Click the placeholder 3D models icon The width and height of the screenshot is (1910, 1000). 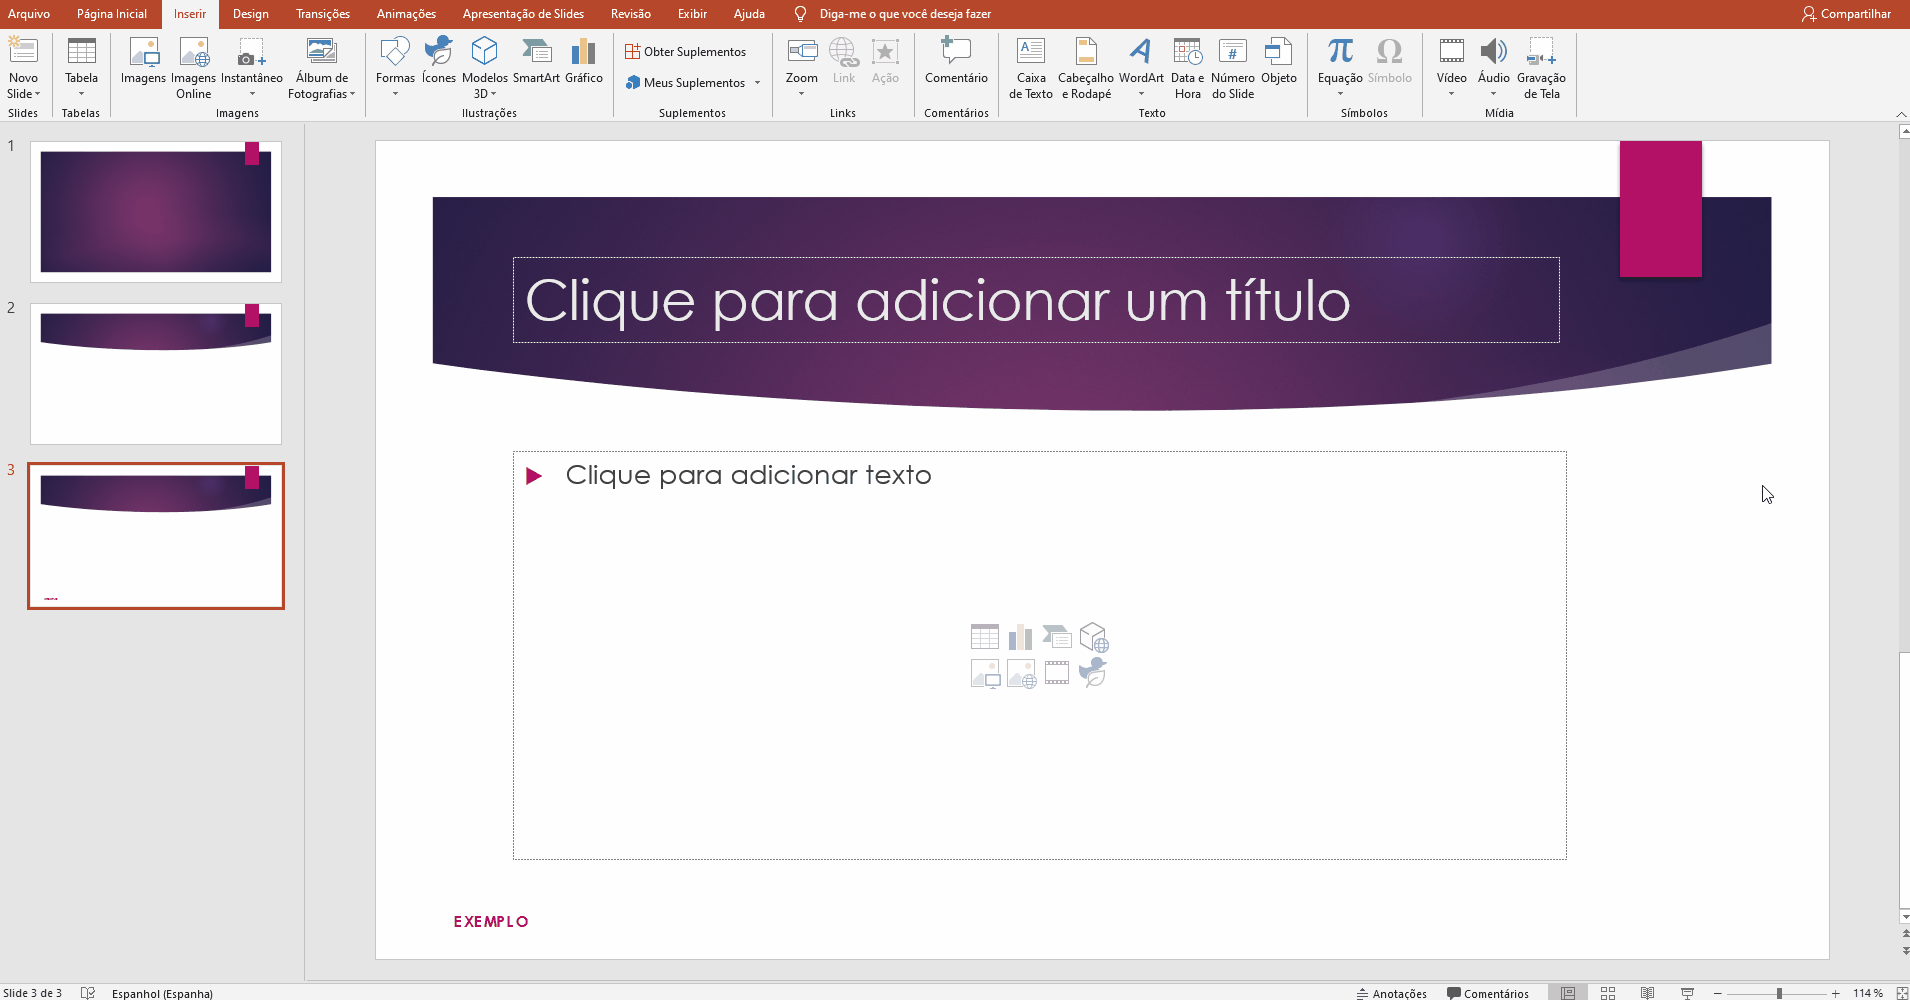1094,637
